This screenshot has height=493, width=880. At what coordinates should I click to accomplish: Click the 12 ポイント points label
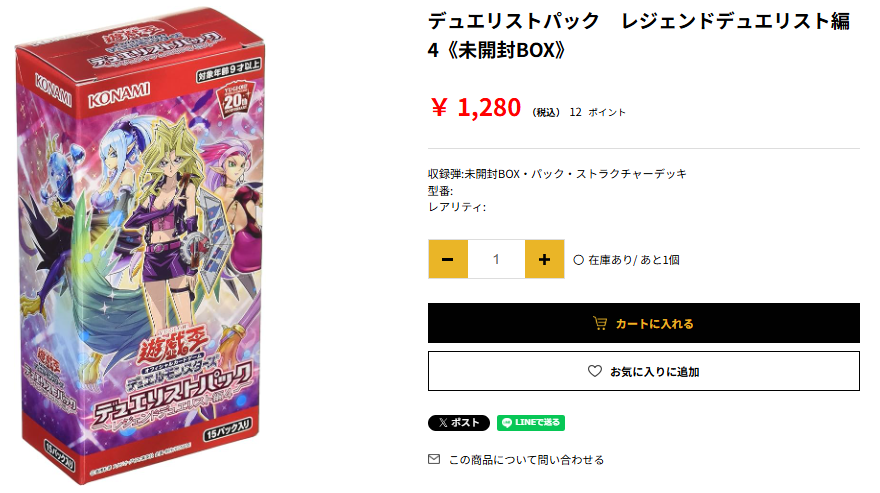pyautogui.click(x=597, y=112)
